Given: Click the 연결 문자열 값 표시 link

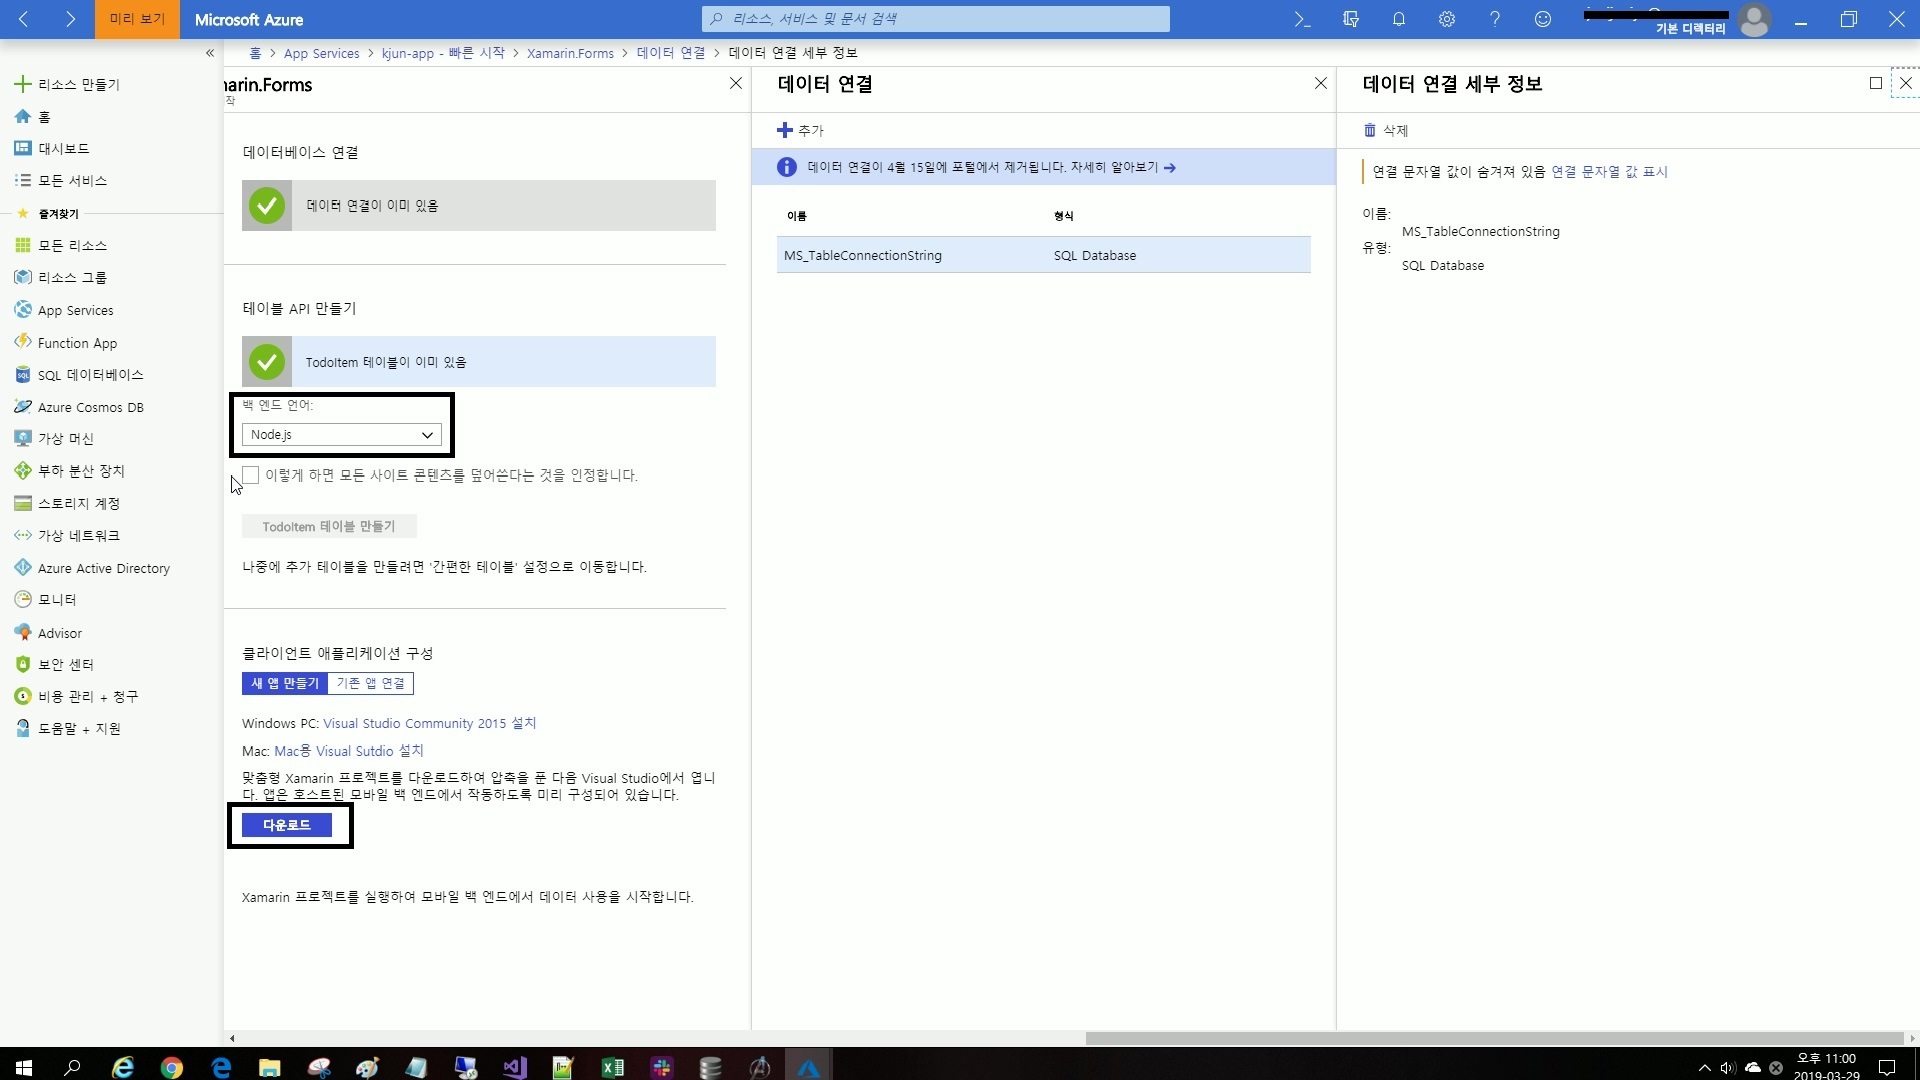Looking at the screenshot, I should pyautogui.click(x=1609, y=172).
